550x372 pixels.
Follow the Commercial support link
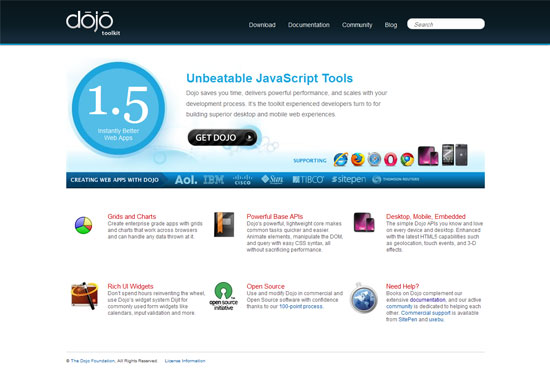[425, 313]
